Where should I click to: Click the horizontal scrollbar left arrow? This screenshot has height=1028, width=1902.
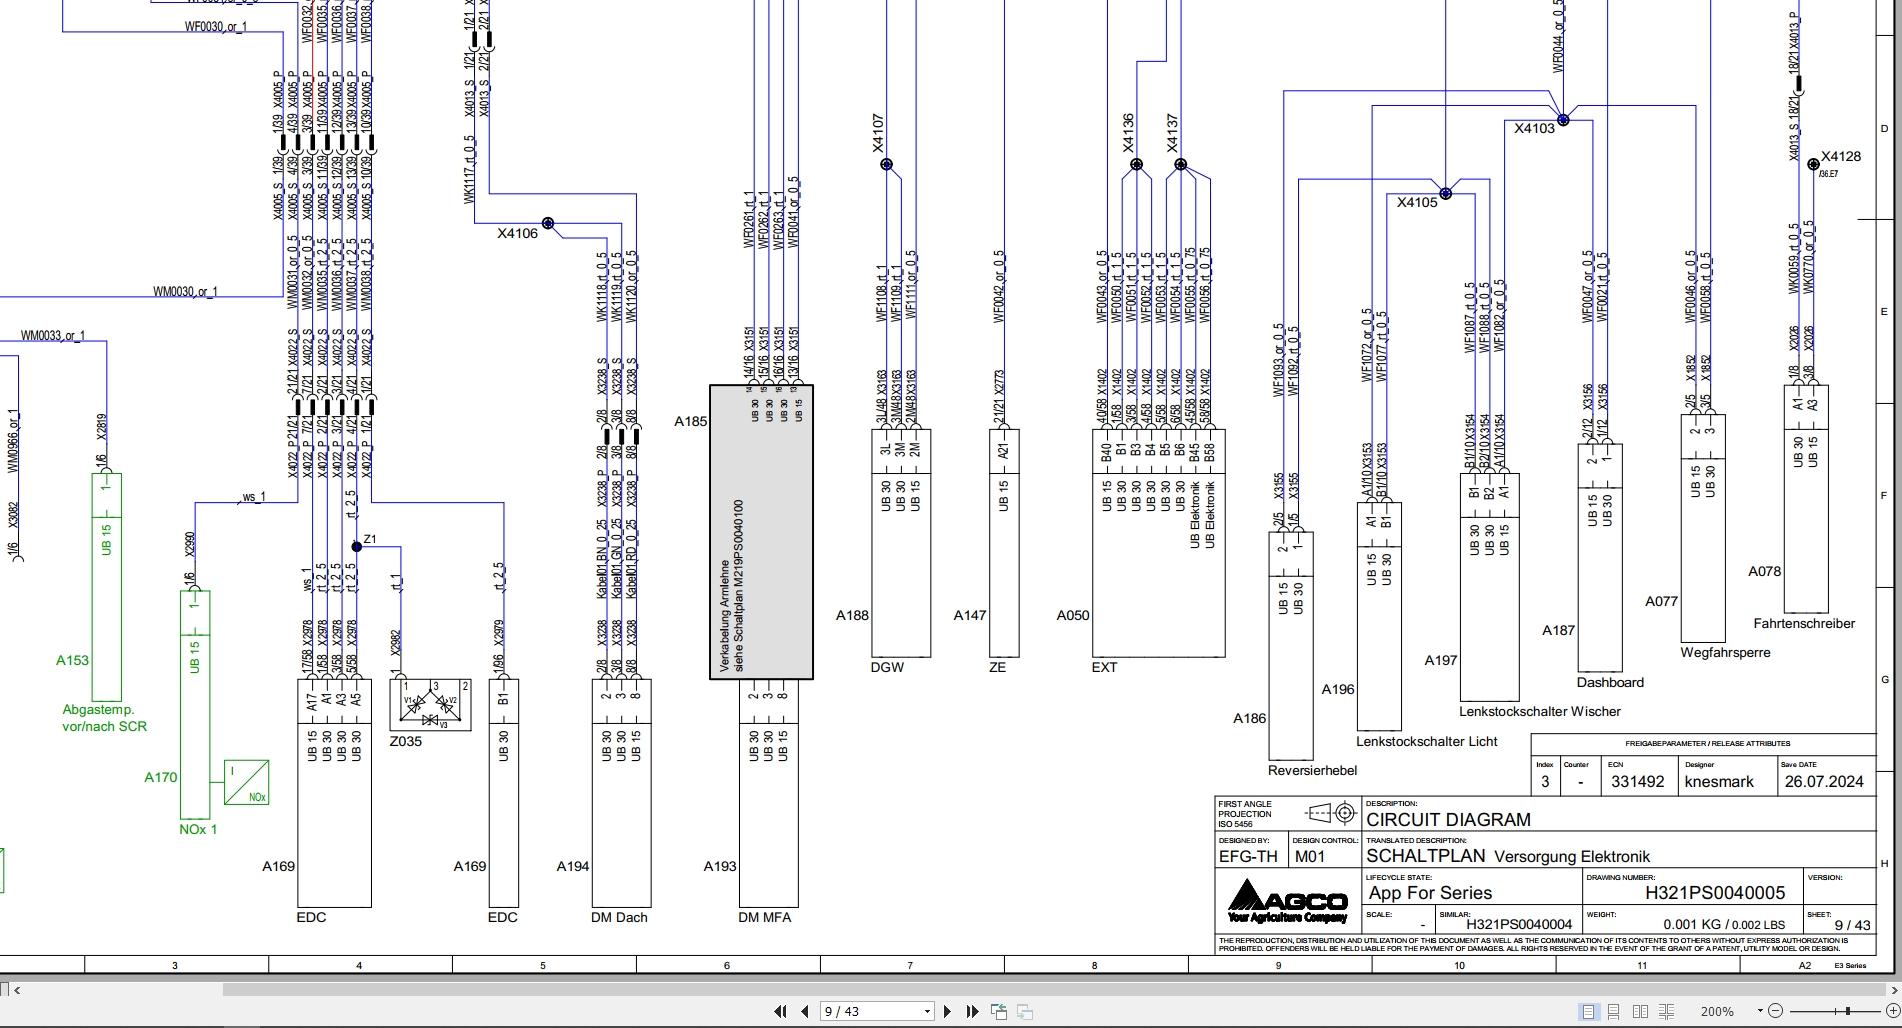tap(16, 989)
